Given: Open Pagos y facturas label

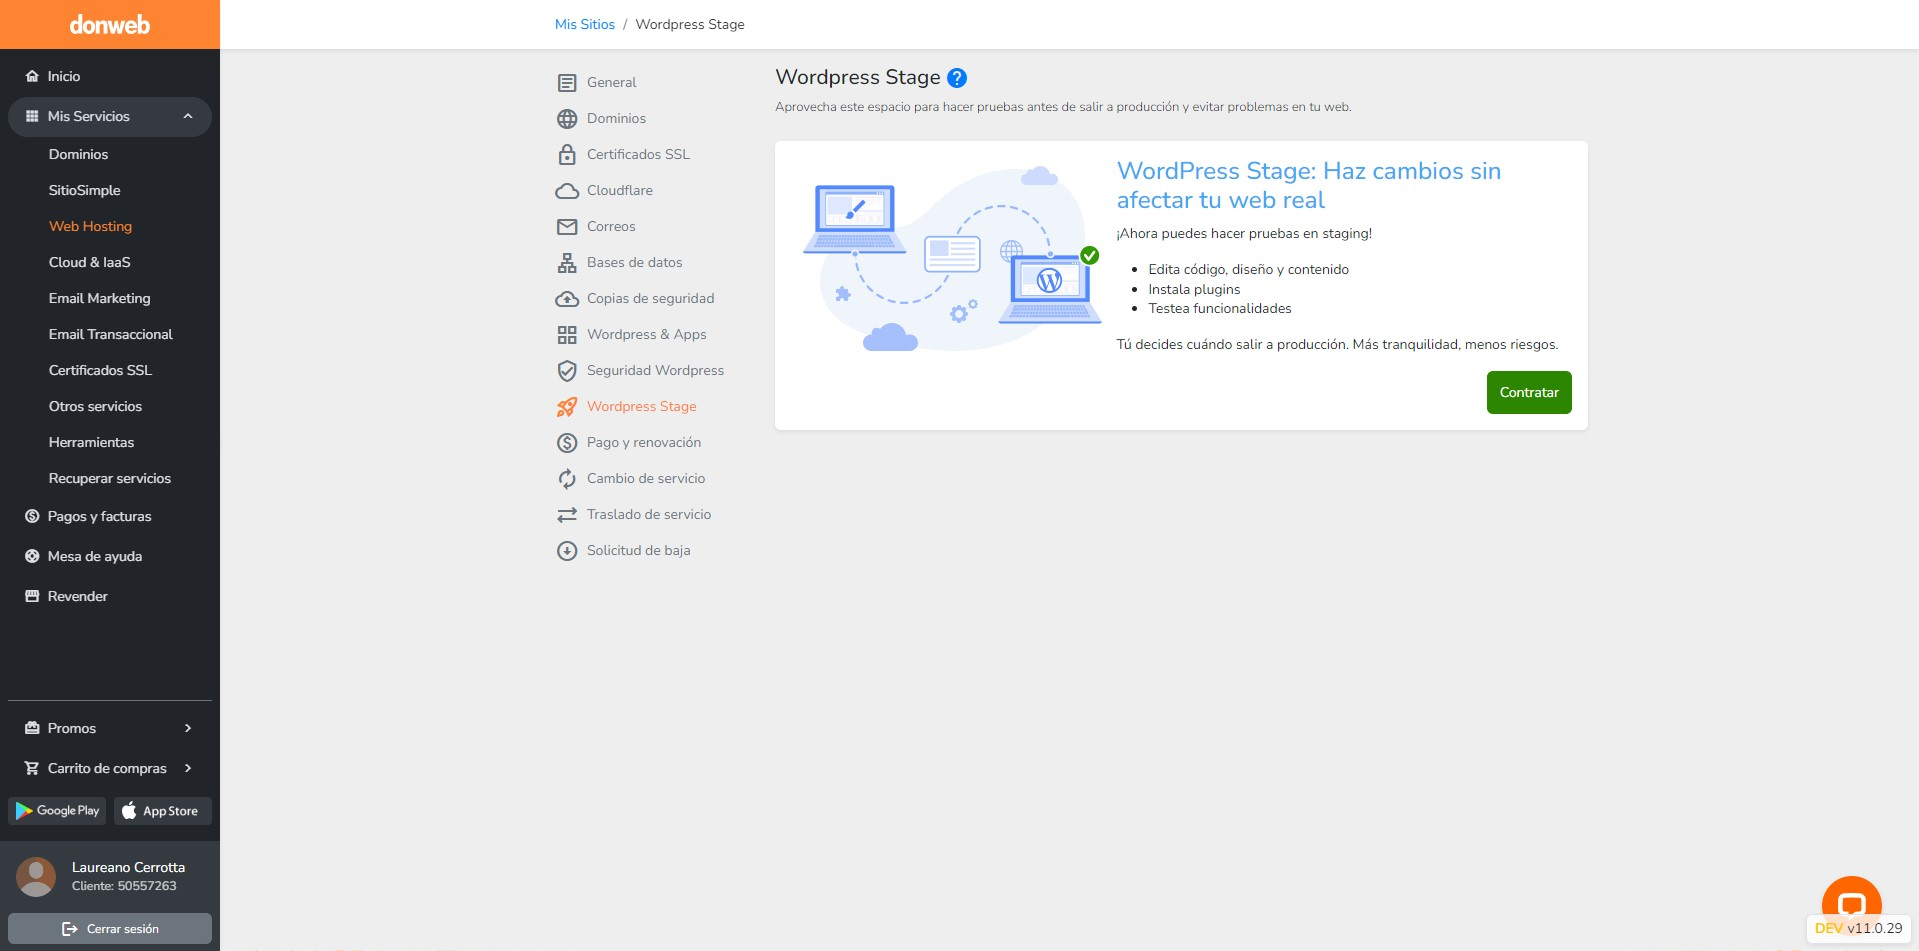Looking at the screenshot, I should pyautogui.click(x=99, y=516).
